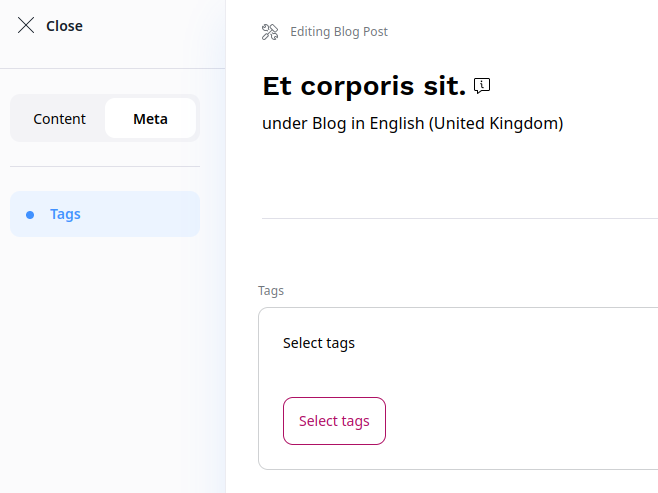Click the Close text label
This screenshot has width=658, height=493.
[64, 26]
